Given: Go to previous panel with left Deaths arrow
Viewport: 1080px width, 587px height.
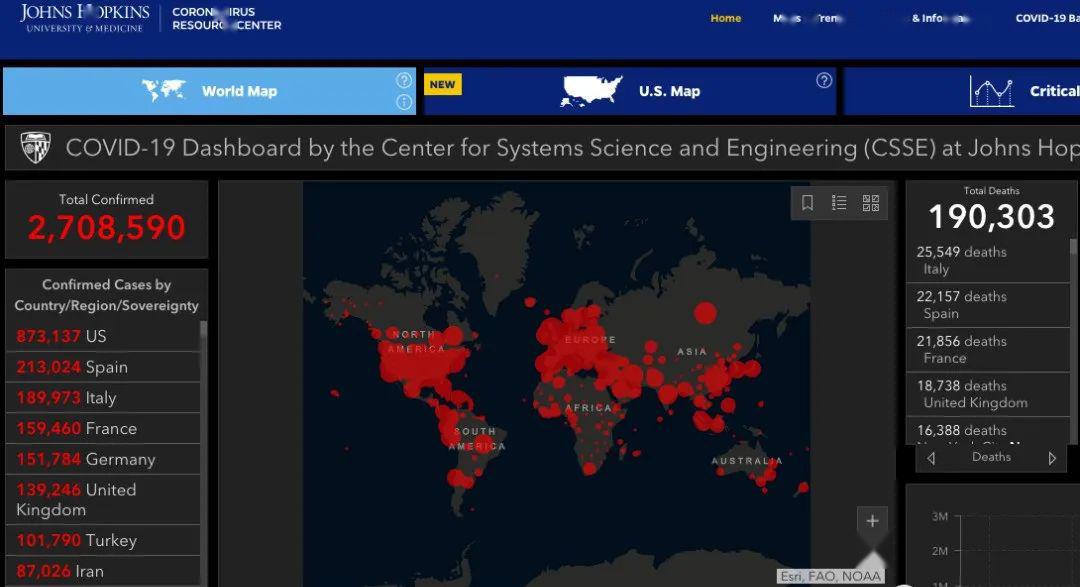Looking at the screenshot, I should tap(931, 458).
